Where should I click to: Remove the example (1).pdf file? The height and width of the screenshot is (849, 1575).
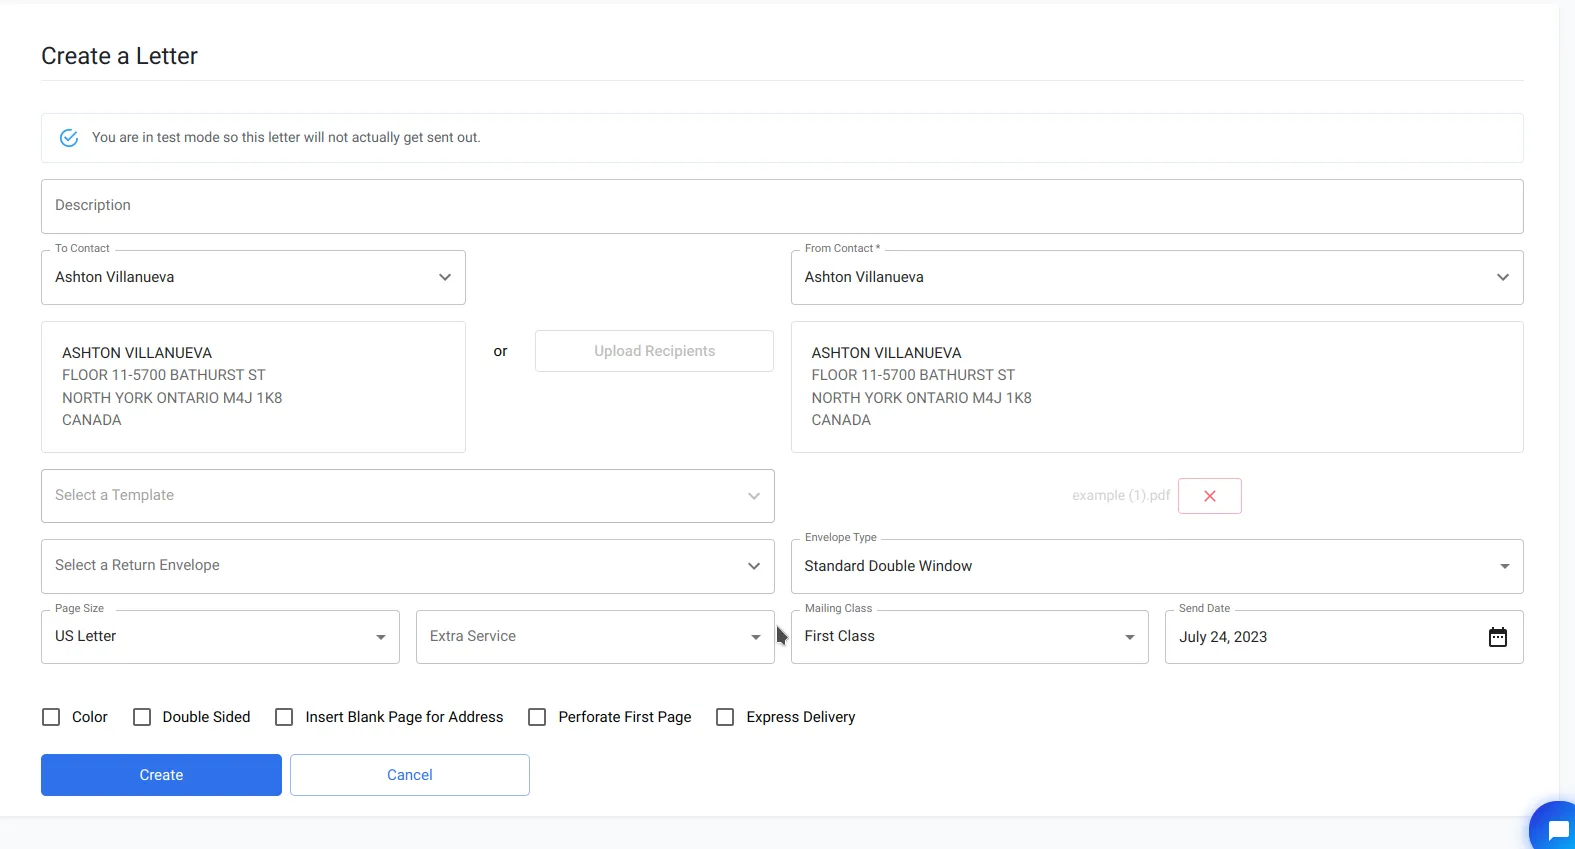[1209, 496]
